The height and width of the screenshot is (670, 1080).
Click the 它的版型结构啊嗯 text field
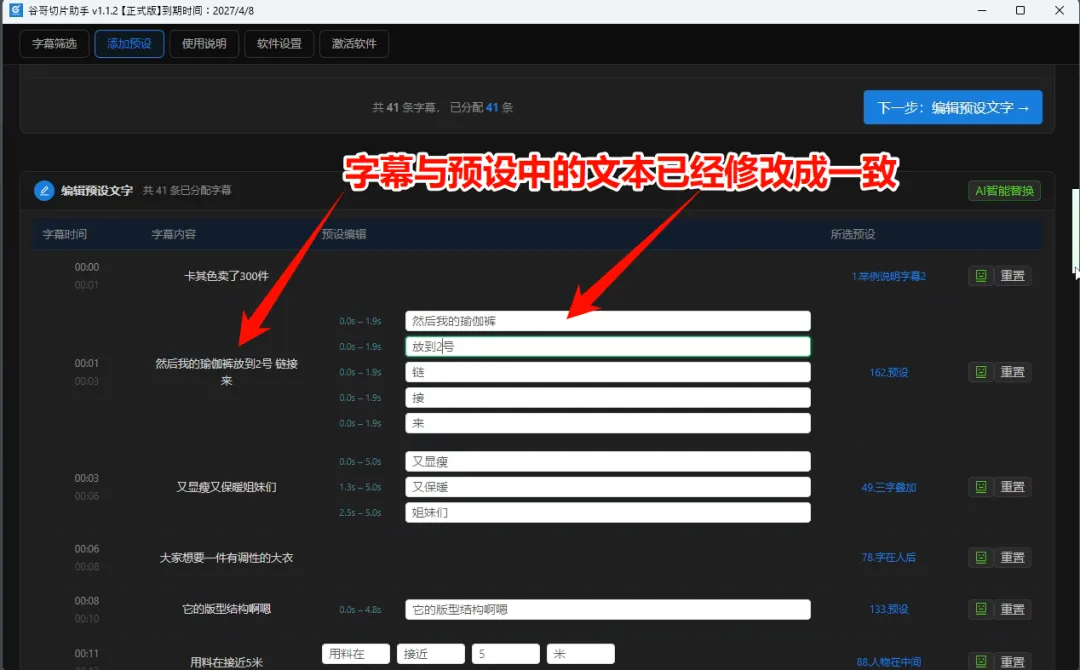click(608, 609)
